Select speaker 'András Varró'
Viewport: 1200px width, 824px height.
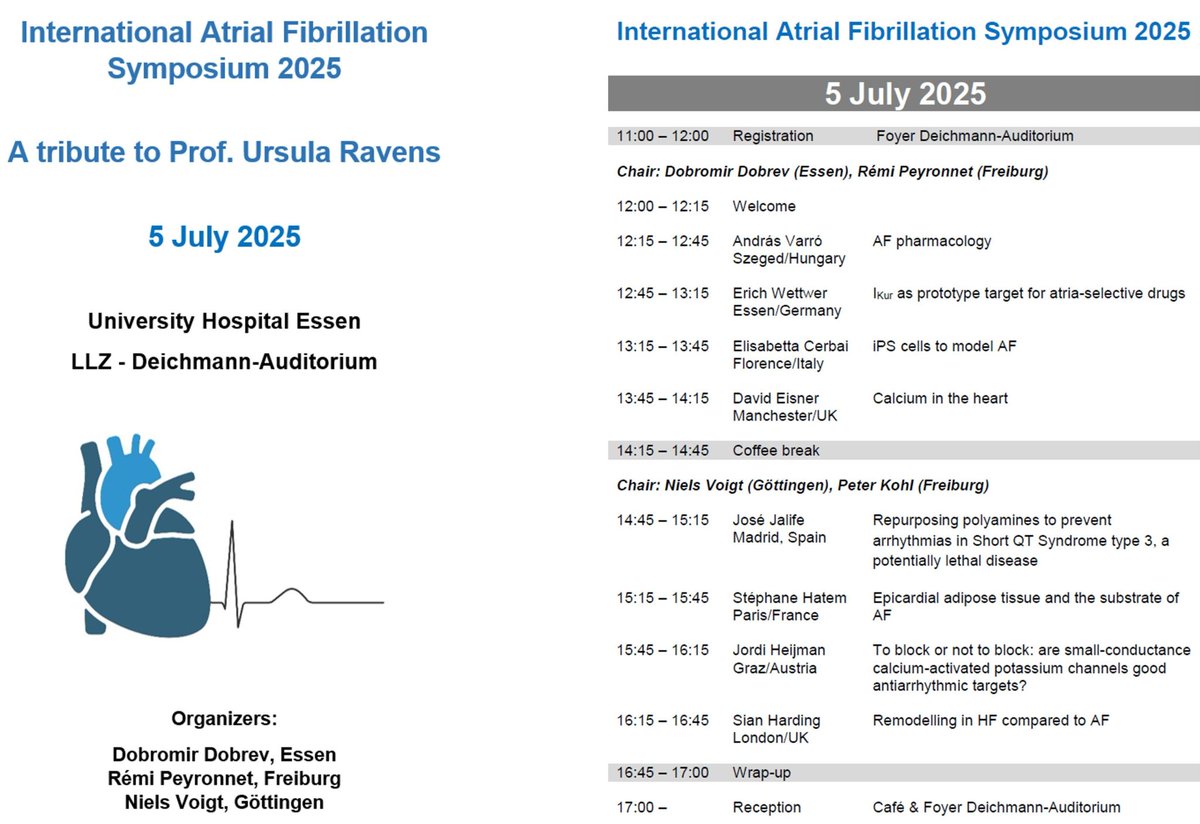[x=780, y=241]
